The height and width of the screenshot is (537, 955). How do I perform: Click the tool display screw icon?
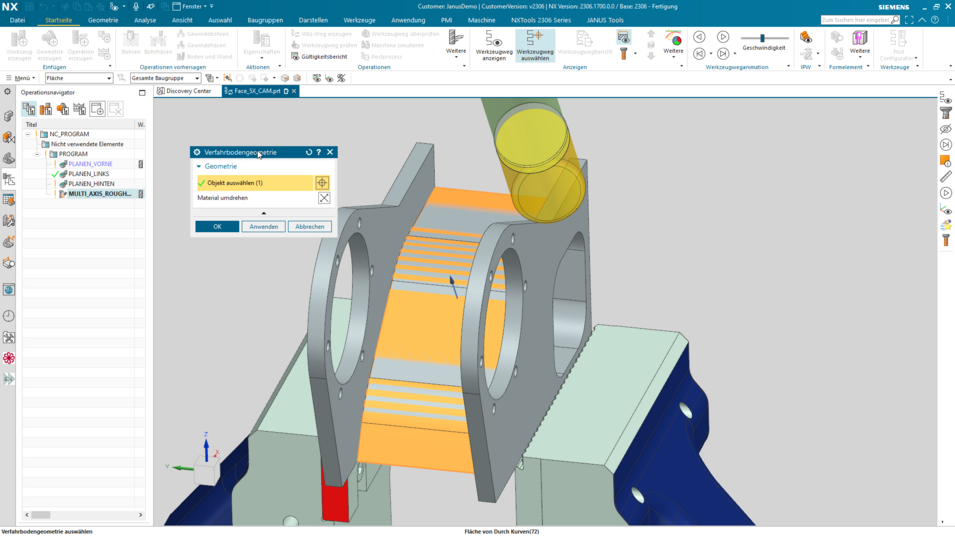click(x=624, y=54)
